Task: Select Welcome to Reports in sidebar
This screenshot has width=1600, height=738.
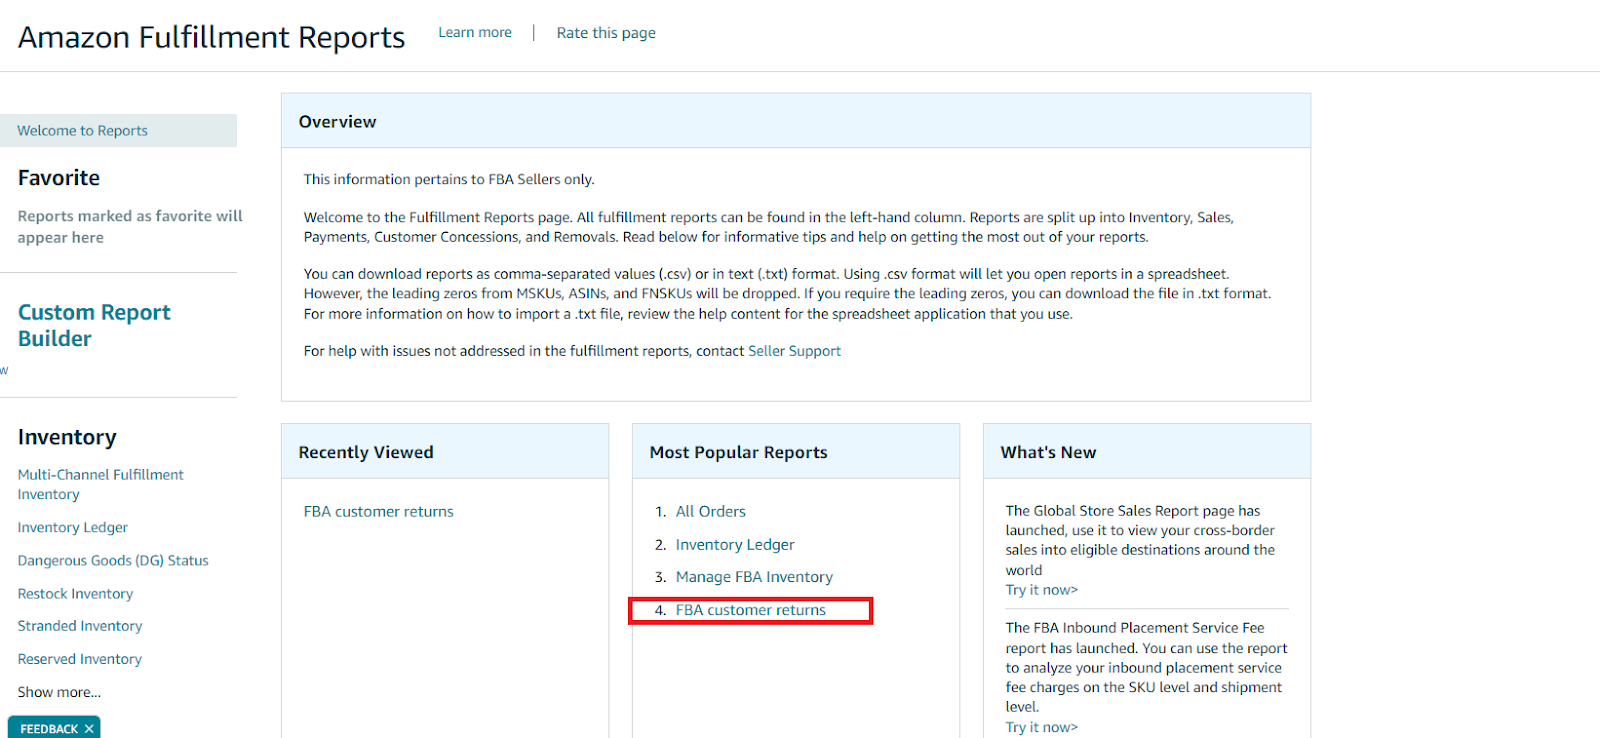Action: tap(118, 131)
